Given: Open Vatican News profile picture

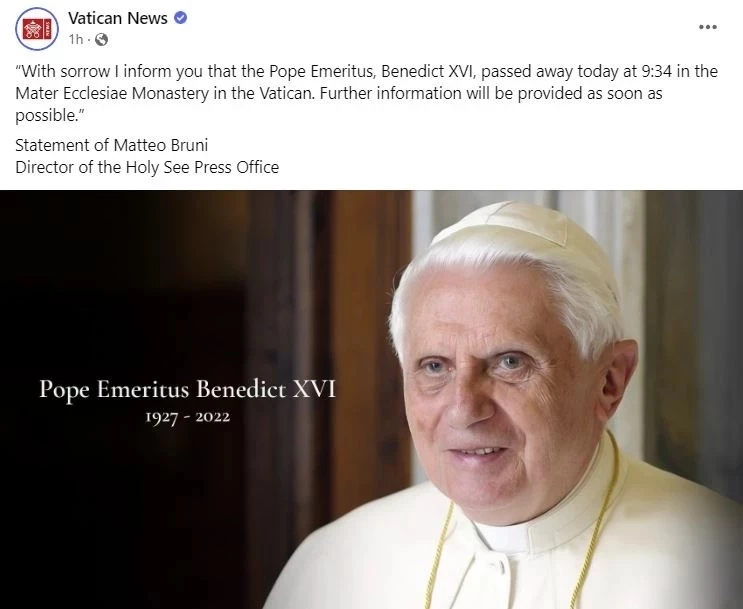Looking at the screenshot, I should [37, 28].
